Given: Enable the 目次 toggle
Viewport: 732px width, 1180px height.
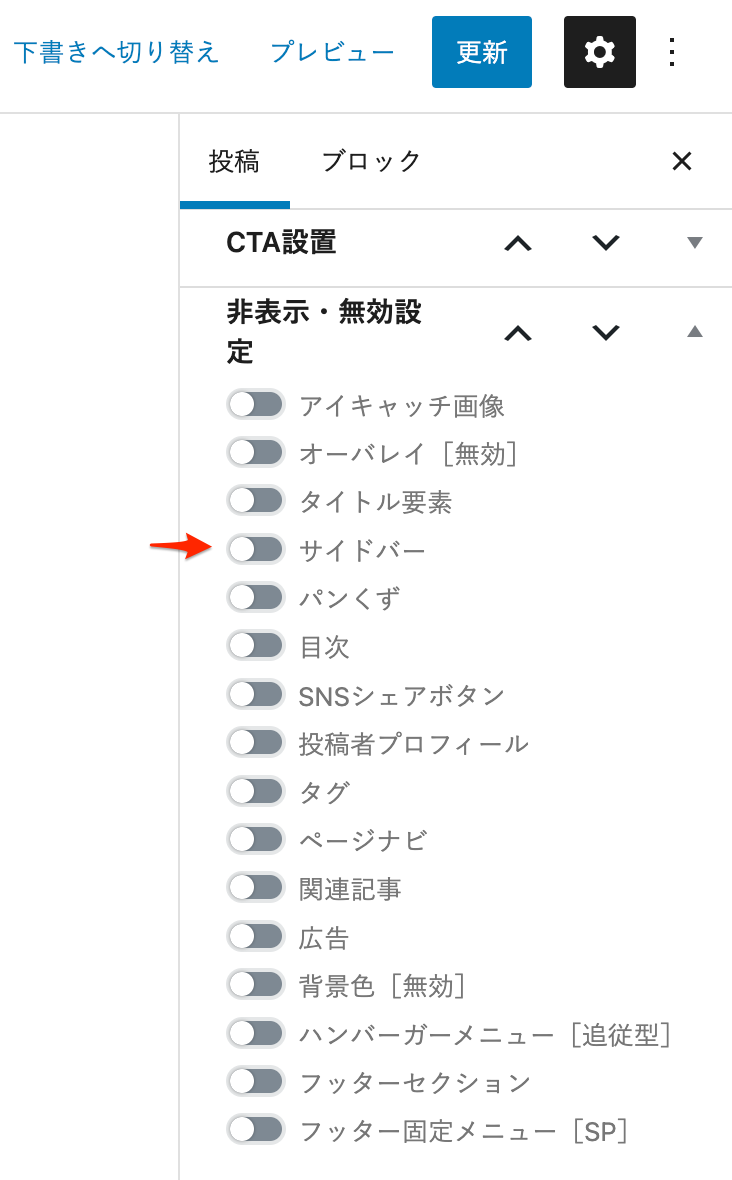Looking at the screenshot, I should [x=256, y=646].
